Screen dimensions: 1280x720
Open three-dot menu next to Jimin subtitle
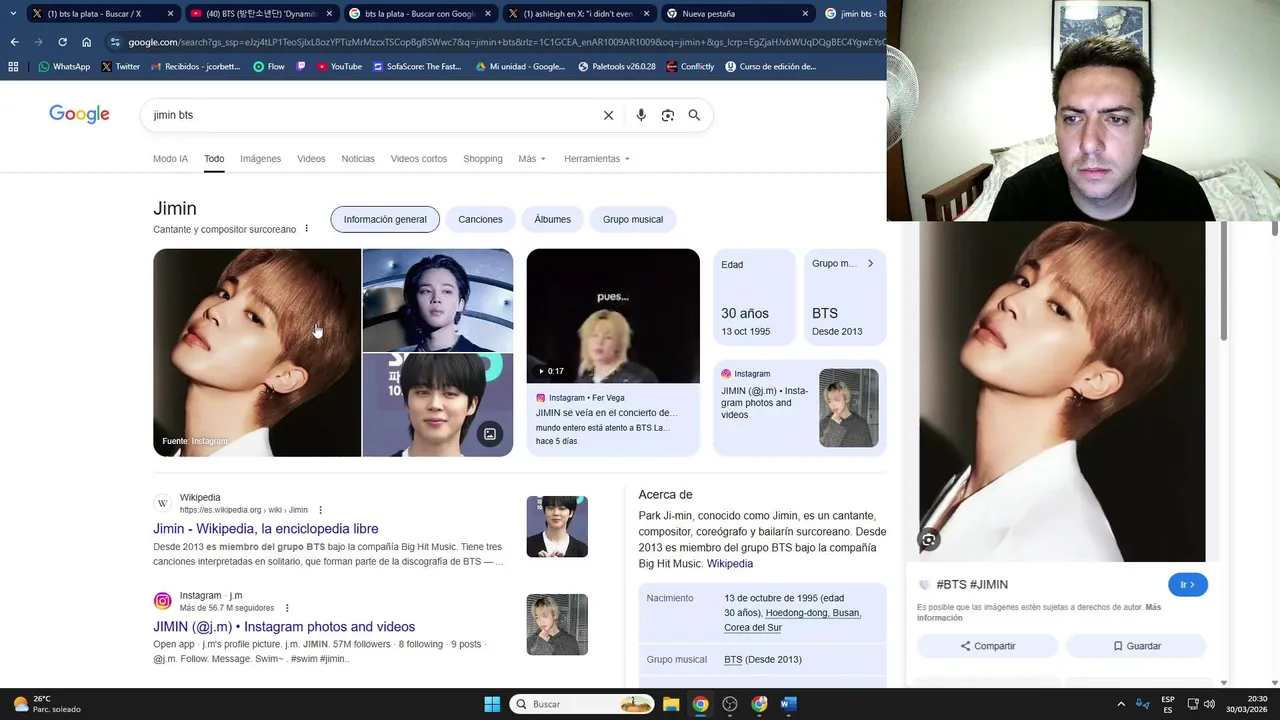click(x=307, y=229)
